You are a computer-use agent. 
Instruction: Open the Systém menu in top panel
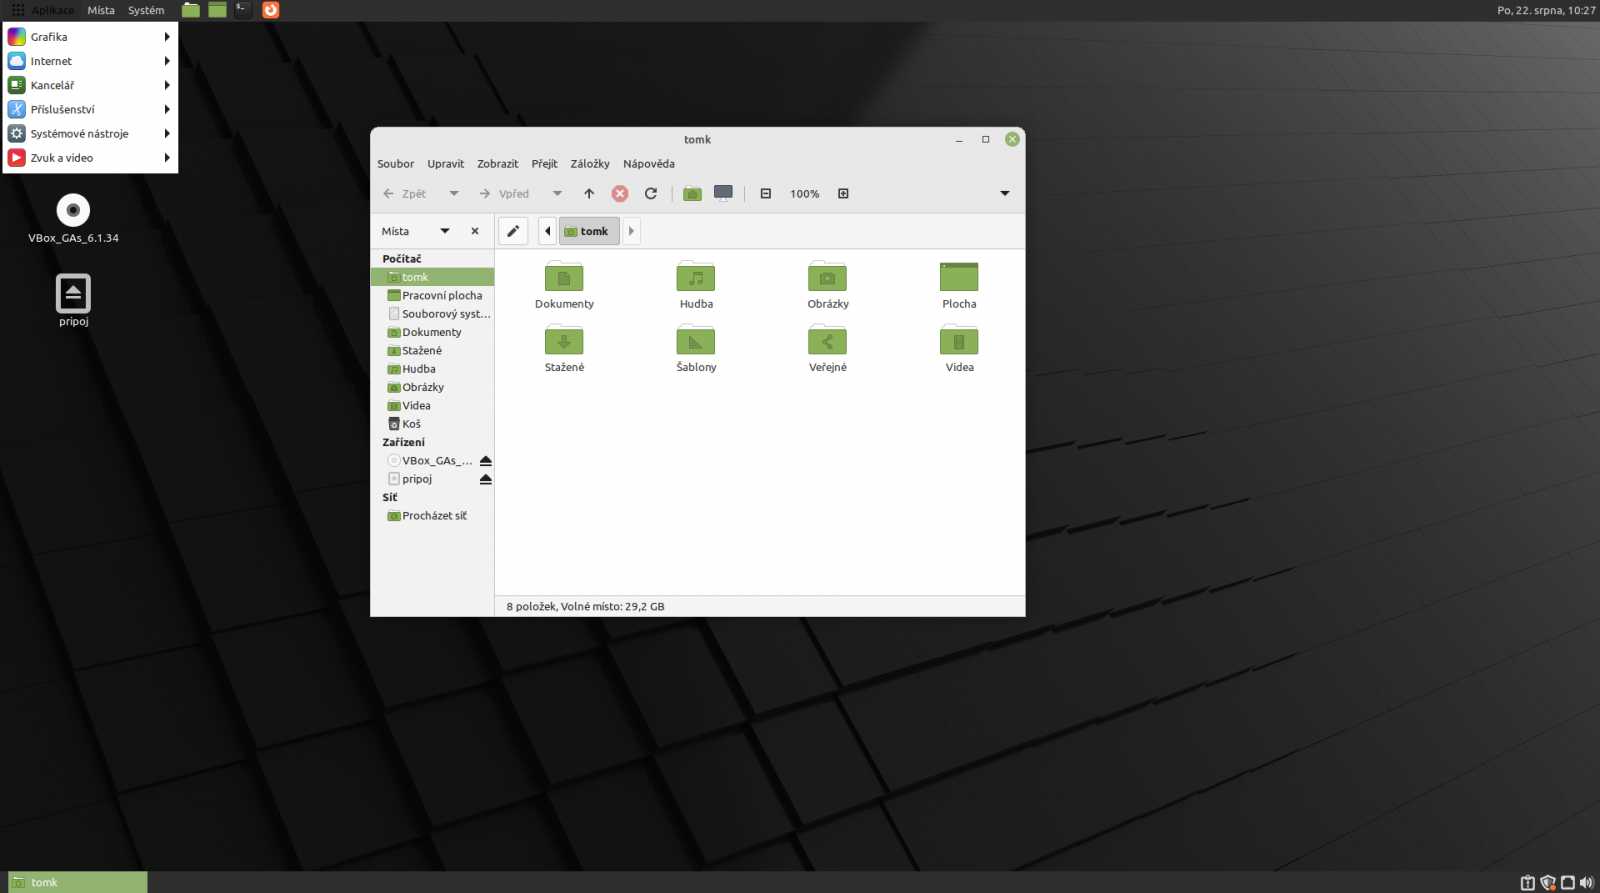(146, 10)
